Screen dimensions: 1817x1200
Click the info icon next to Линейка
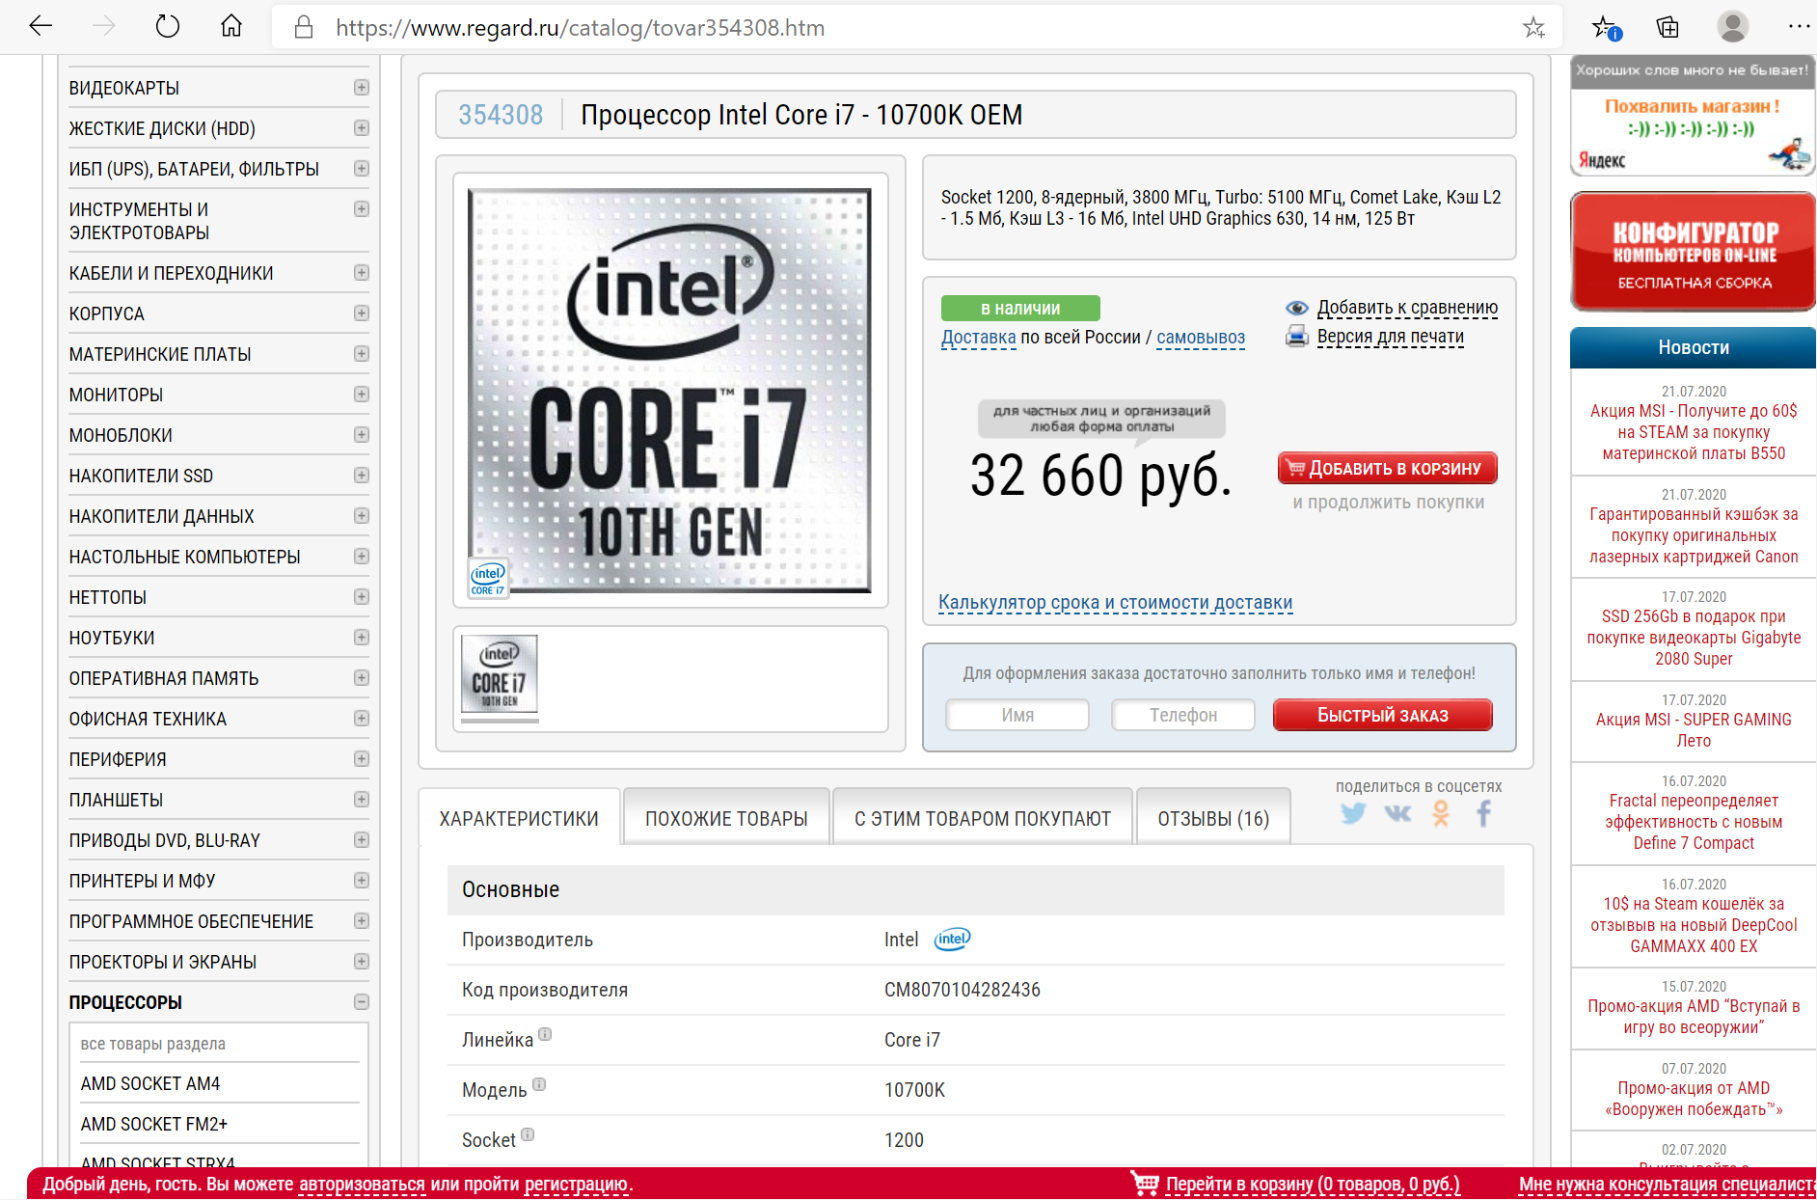pos(545,1034)
